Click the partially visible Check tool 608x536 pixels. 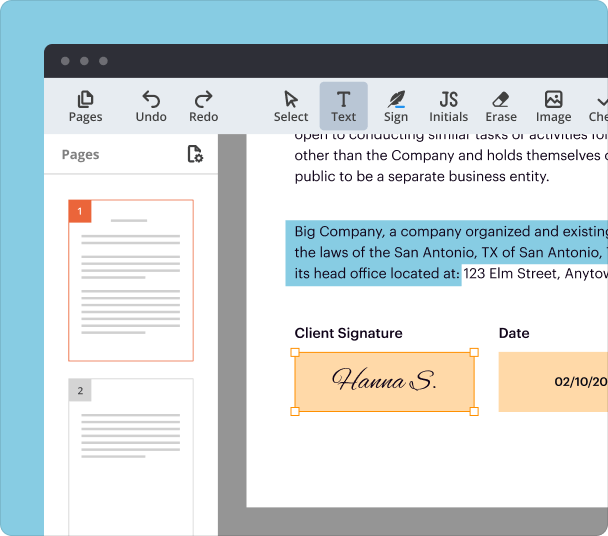tap(598, 106)
